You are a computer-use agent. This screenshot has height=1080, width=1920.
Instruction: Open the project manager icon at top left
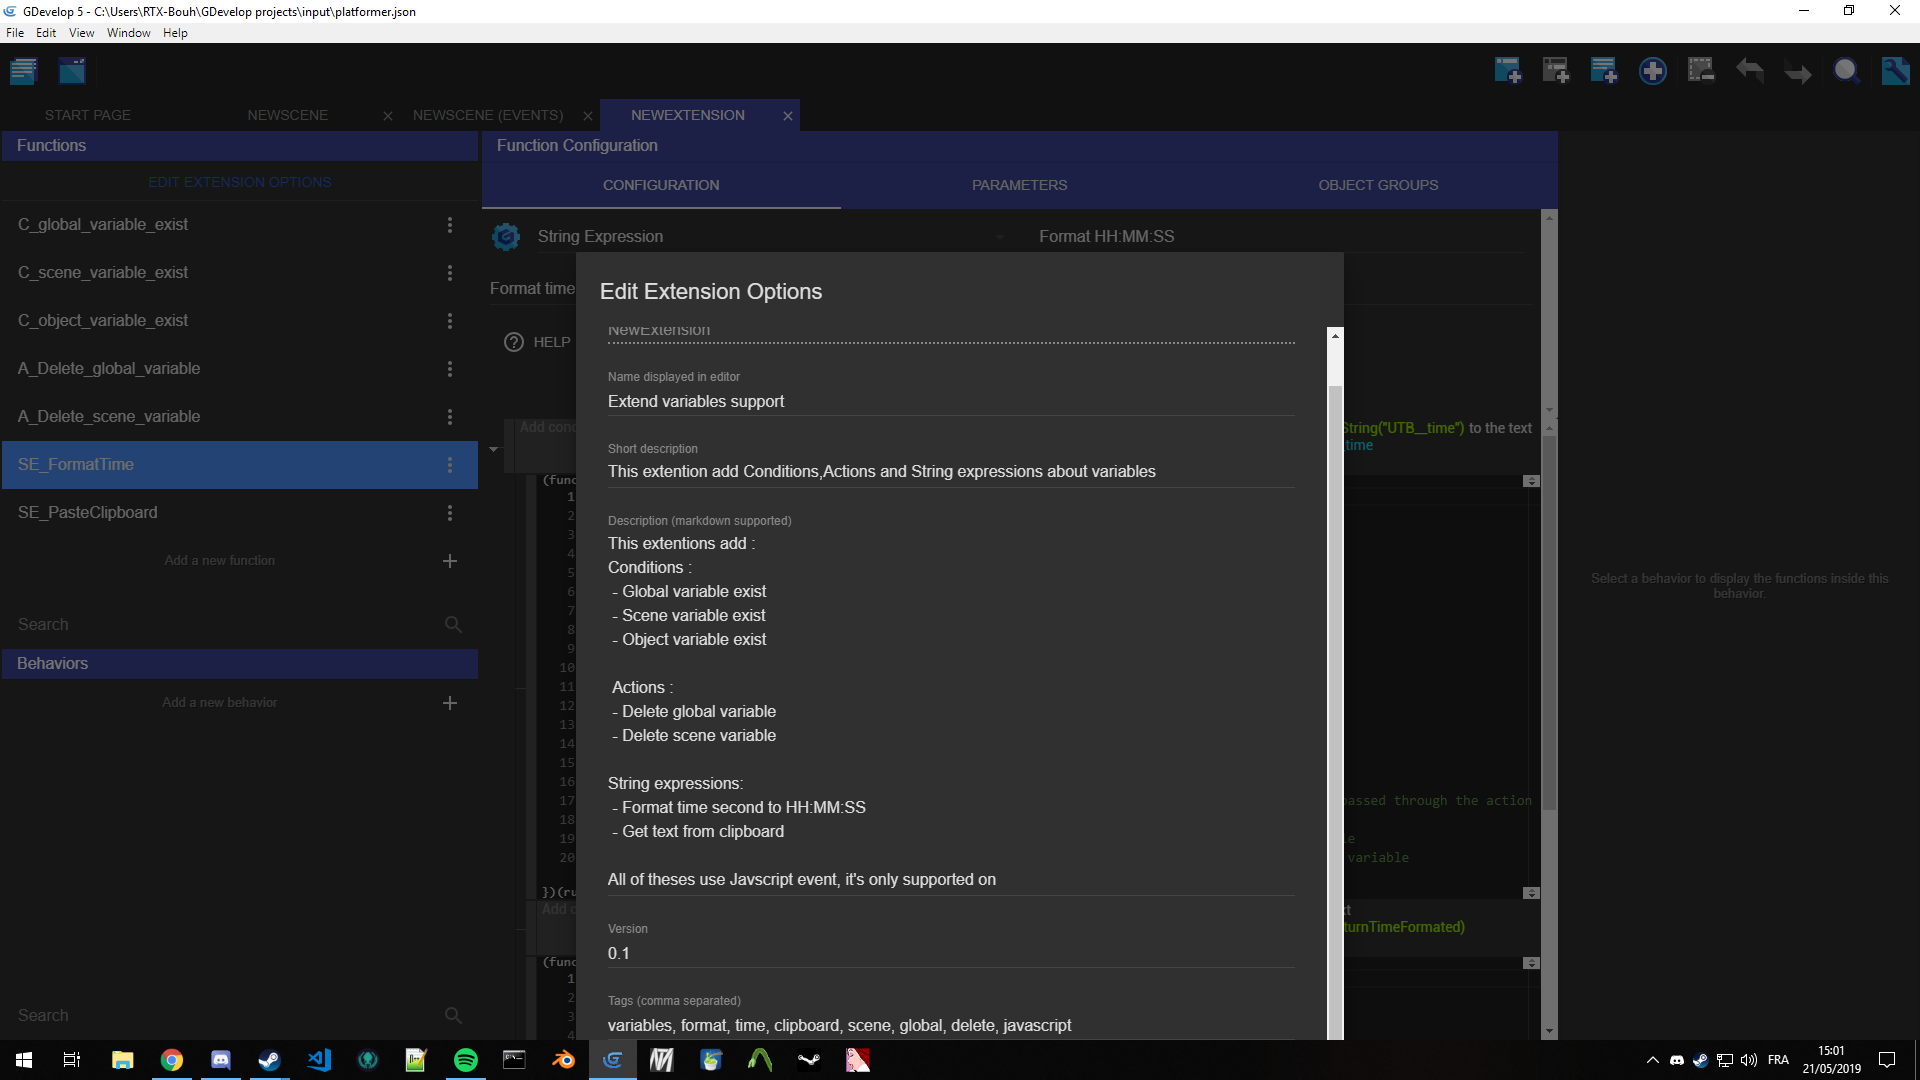[x=23, y=71]
